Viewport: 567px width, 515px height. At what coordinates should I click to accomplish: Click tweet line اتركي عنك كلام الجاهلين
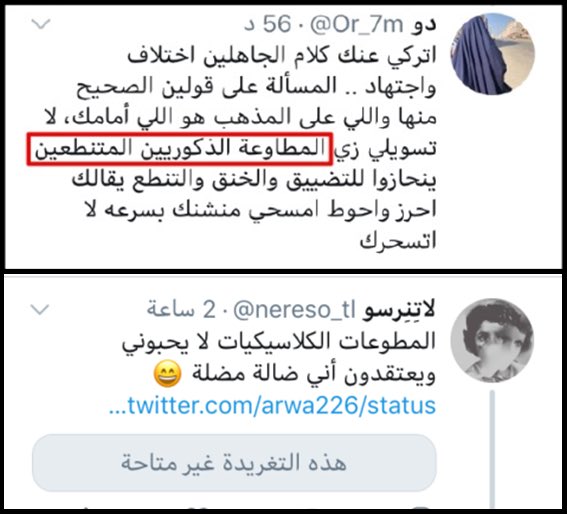point(282,56)
